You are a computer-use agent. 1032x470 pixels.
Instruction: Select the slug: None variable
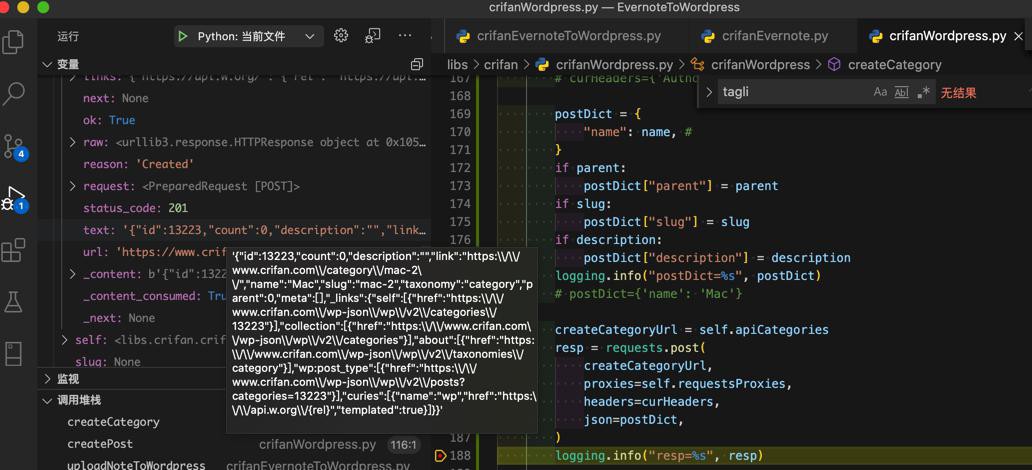click(x=108, y=361)
